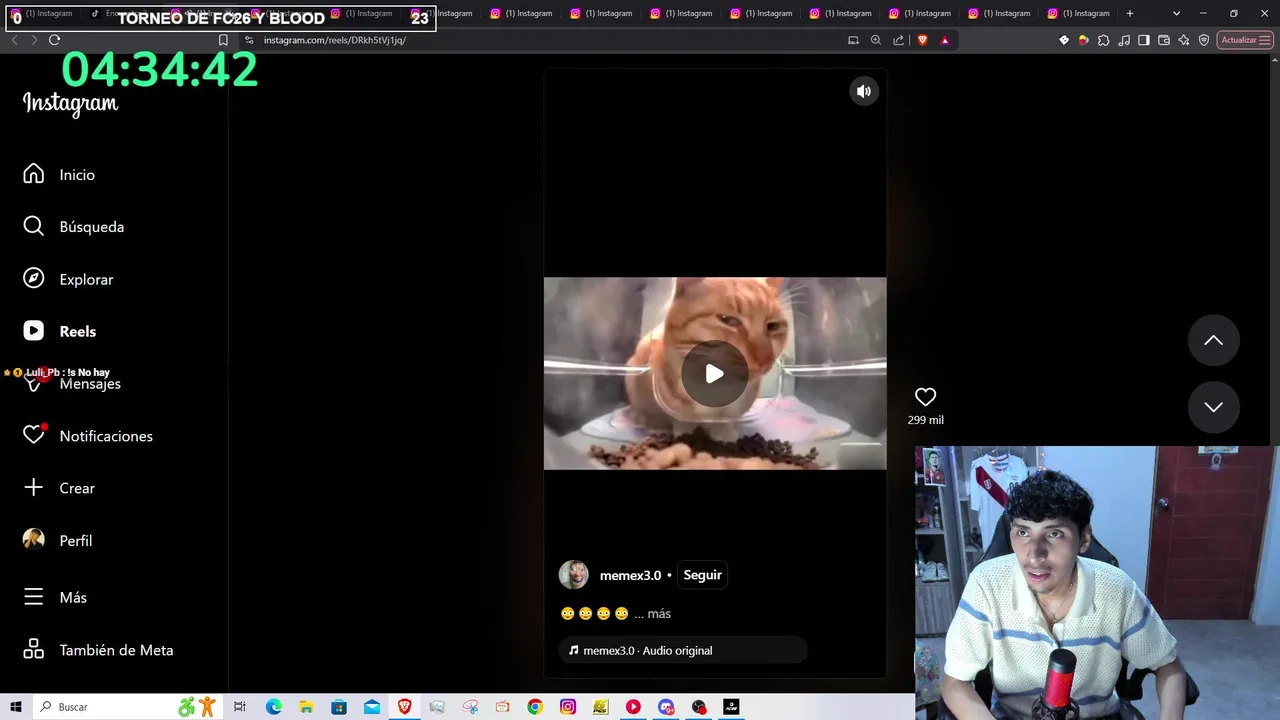The width and height of the screenshot is (1280, 720).
Task: Launch Microsoft Edge from taskbar
Action: click(x=273, y=707)
